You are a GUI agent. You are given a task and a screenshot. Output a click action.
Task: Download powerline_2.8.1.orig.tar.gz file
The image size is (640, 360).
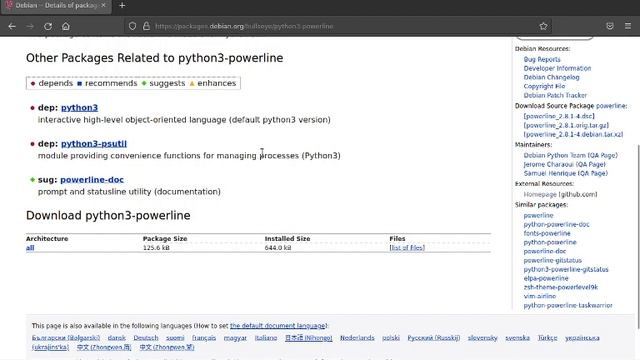566,125
